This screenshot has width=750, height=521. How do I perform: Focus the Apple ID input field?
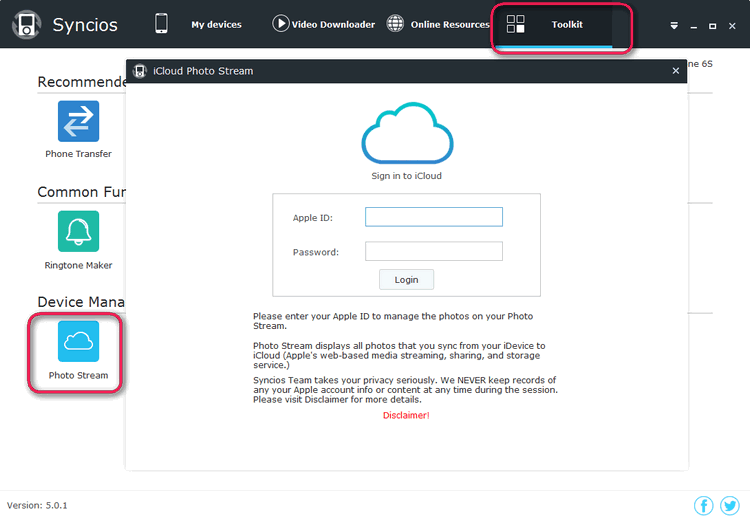click(x=434, y=217)
